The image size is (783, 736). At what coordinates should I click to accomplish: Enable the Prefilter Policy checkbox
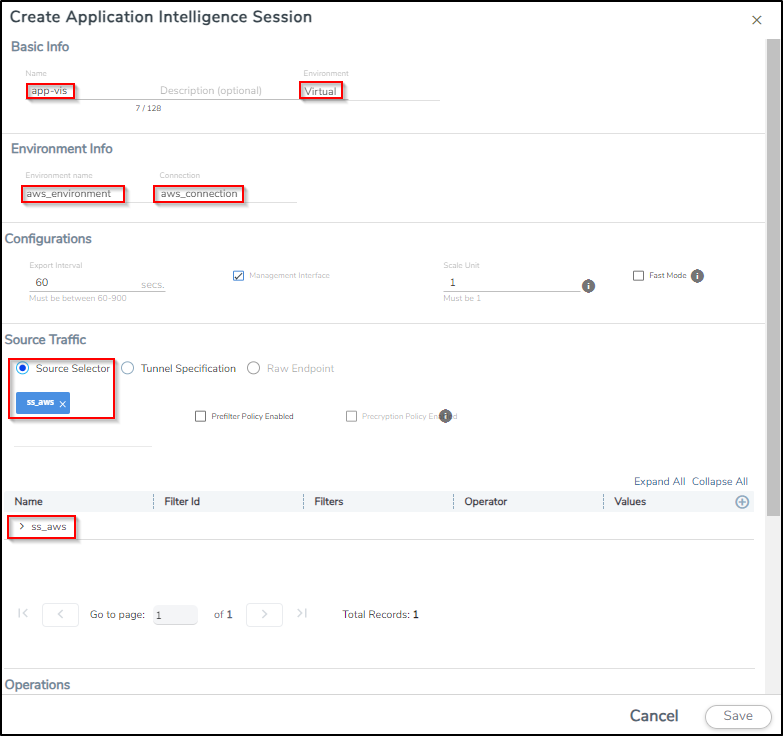[200, 416]
